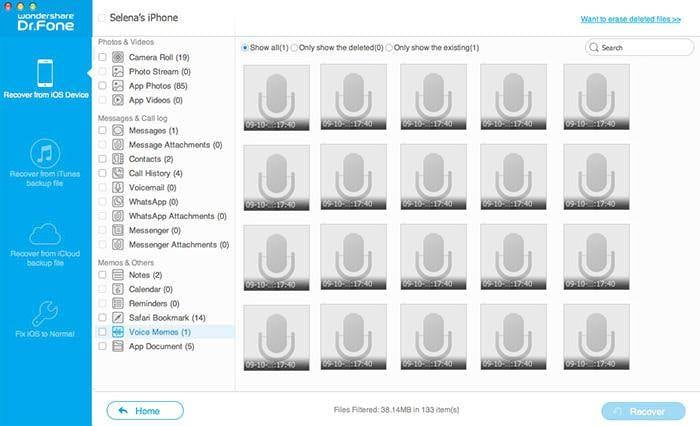Focus the Search field

pos(639,47)
